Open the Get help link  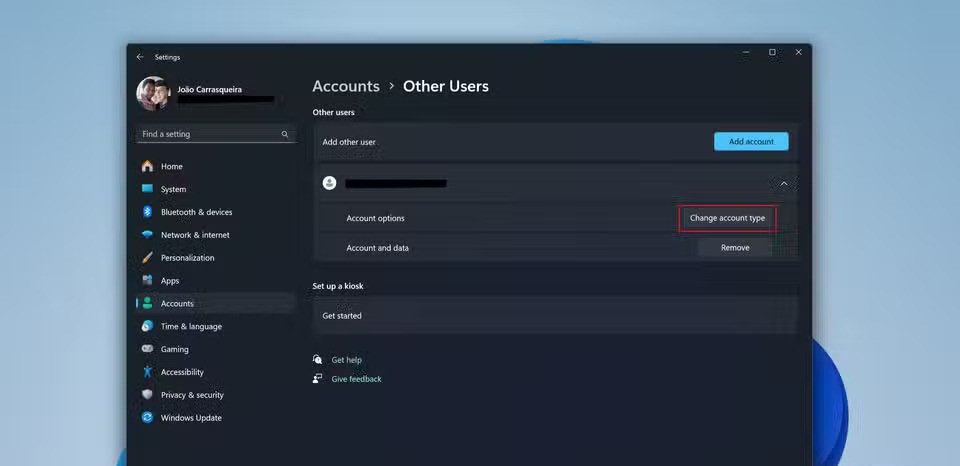346,360
